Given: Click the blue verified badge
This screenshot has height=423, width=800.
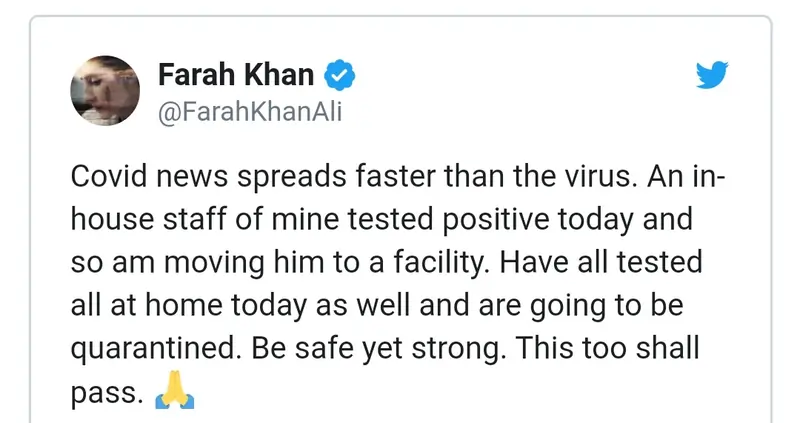Looking at the screenshot, I should (341, 74).
